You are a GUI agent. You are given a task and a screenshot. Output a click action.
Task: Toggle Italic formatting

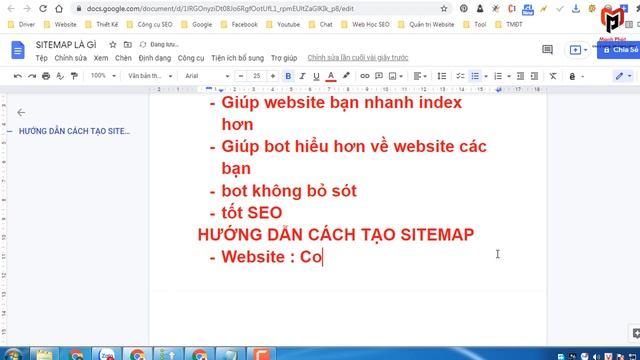point(302,76)
